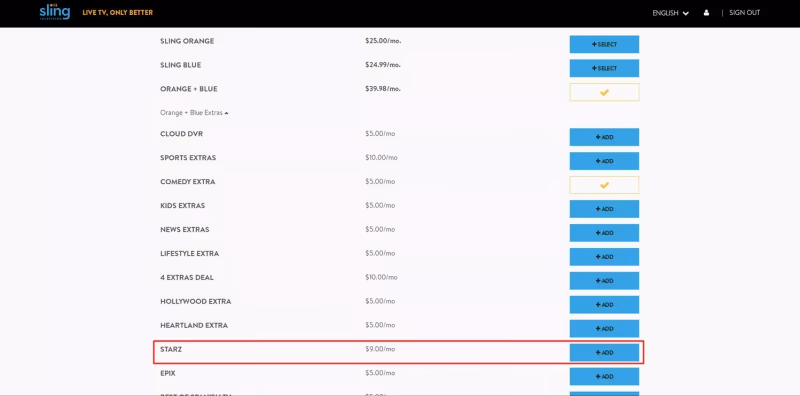Click the COMEDY EXTRA label
The height and width of the screenshot is (396, 800).
(x=187, y=182)
